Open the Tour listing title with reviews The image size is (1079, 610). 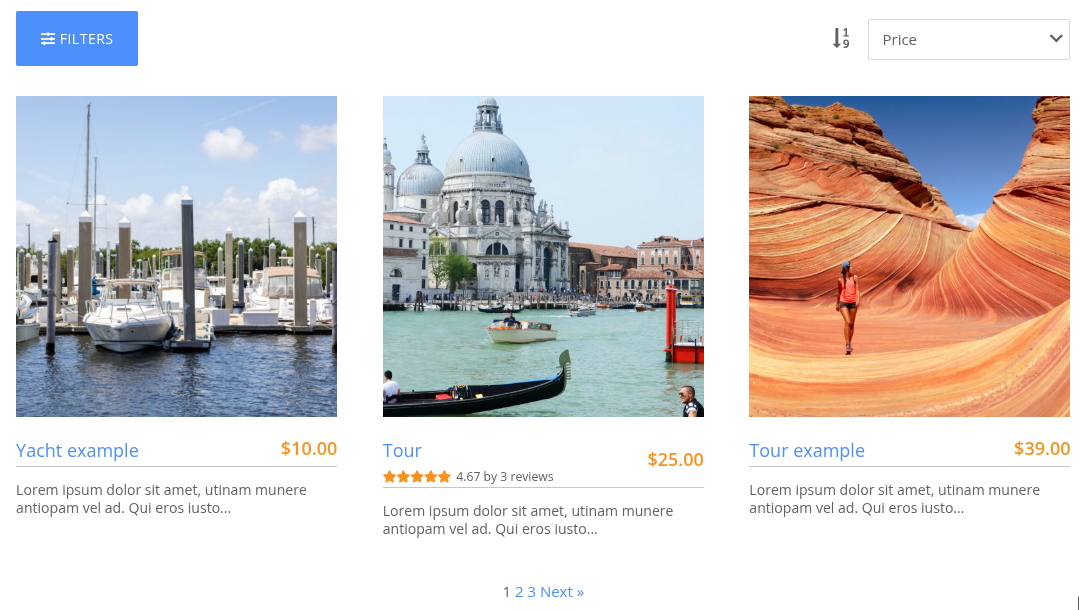pos(402,450)
